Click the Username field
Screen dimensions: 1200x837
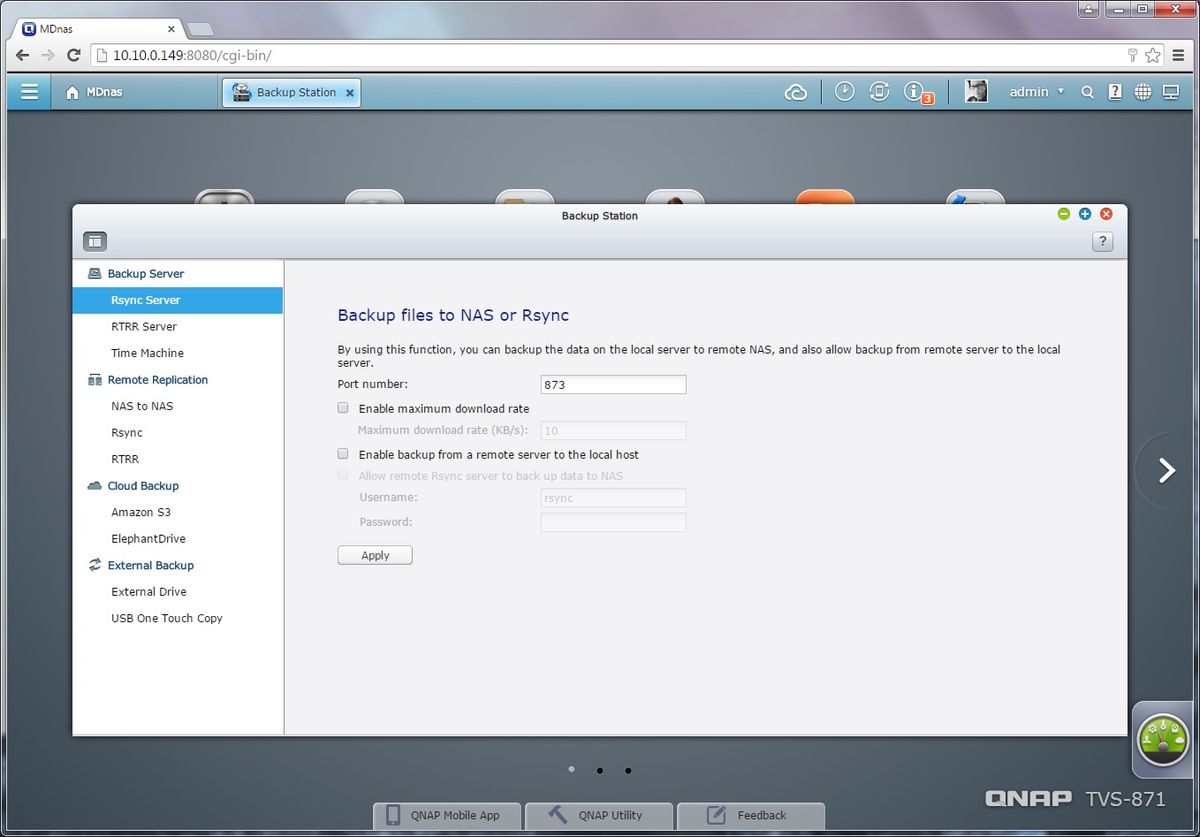pyautogui.click(x=613, y=498)
